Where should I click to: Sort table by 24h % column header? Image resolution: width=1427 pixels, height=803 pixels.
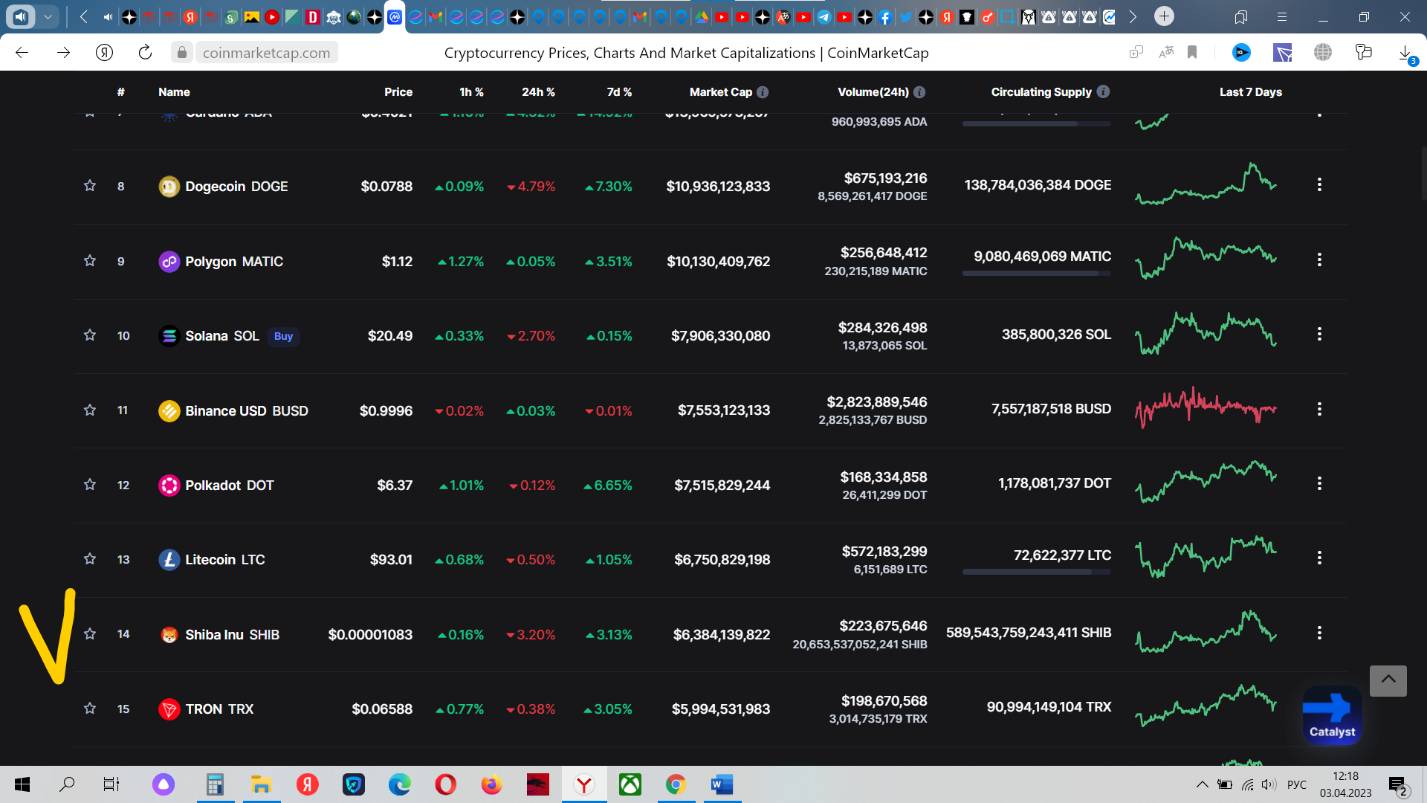point(538,92)
